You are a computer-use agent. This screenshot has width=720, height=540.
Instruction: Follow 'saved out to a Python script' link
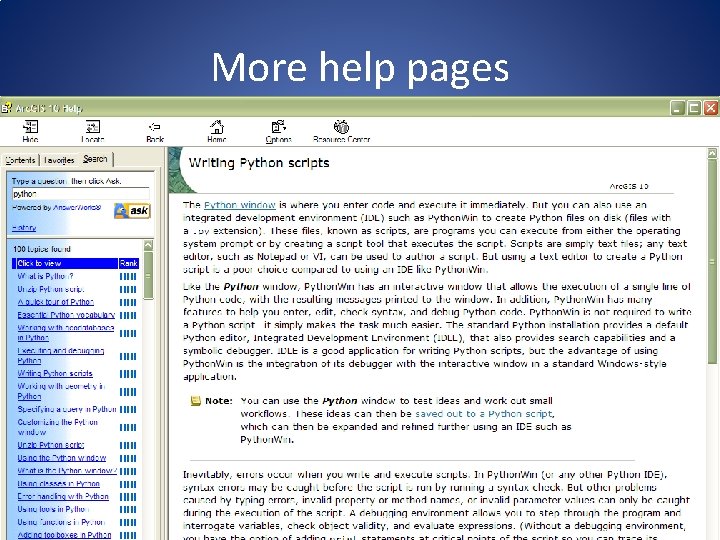click(484, 414)
